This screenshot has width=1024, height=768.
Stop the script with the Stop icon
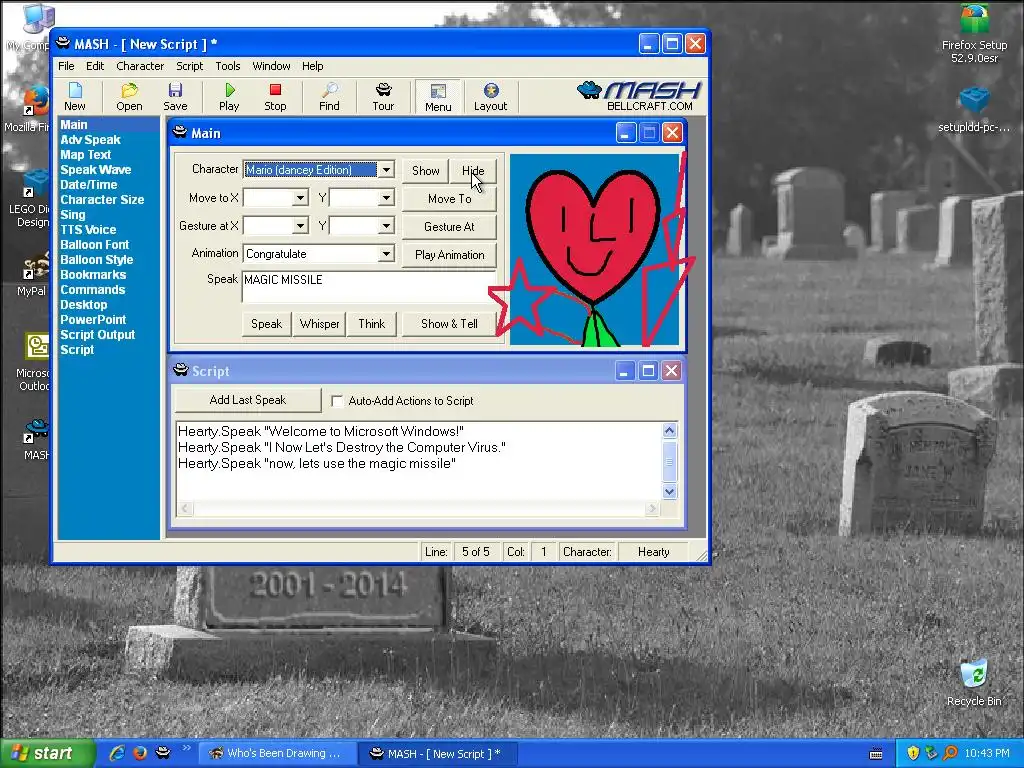coord(275,97)
